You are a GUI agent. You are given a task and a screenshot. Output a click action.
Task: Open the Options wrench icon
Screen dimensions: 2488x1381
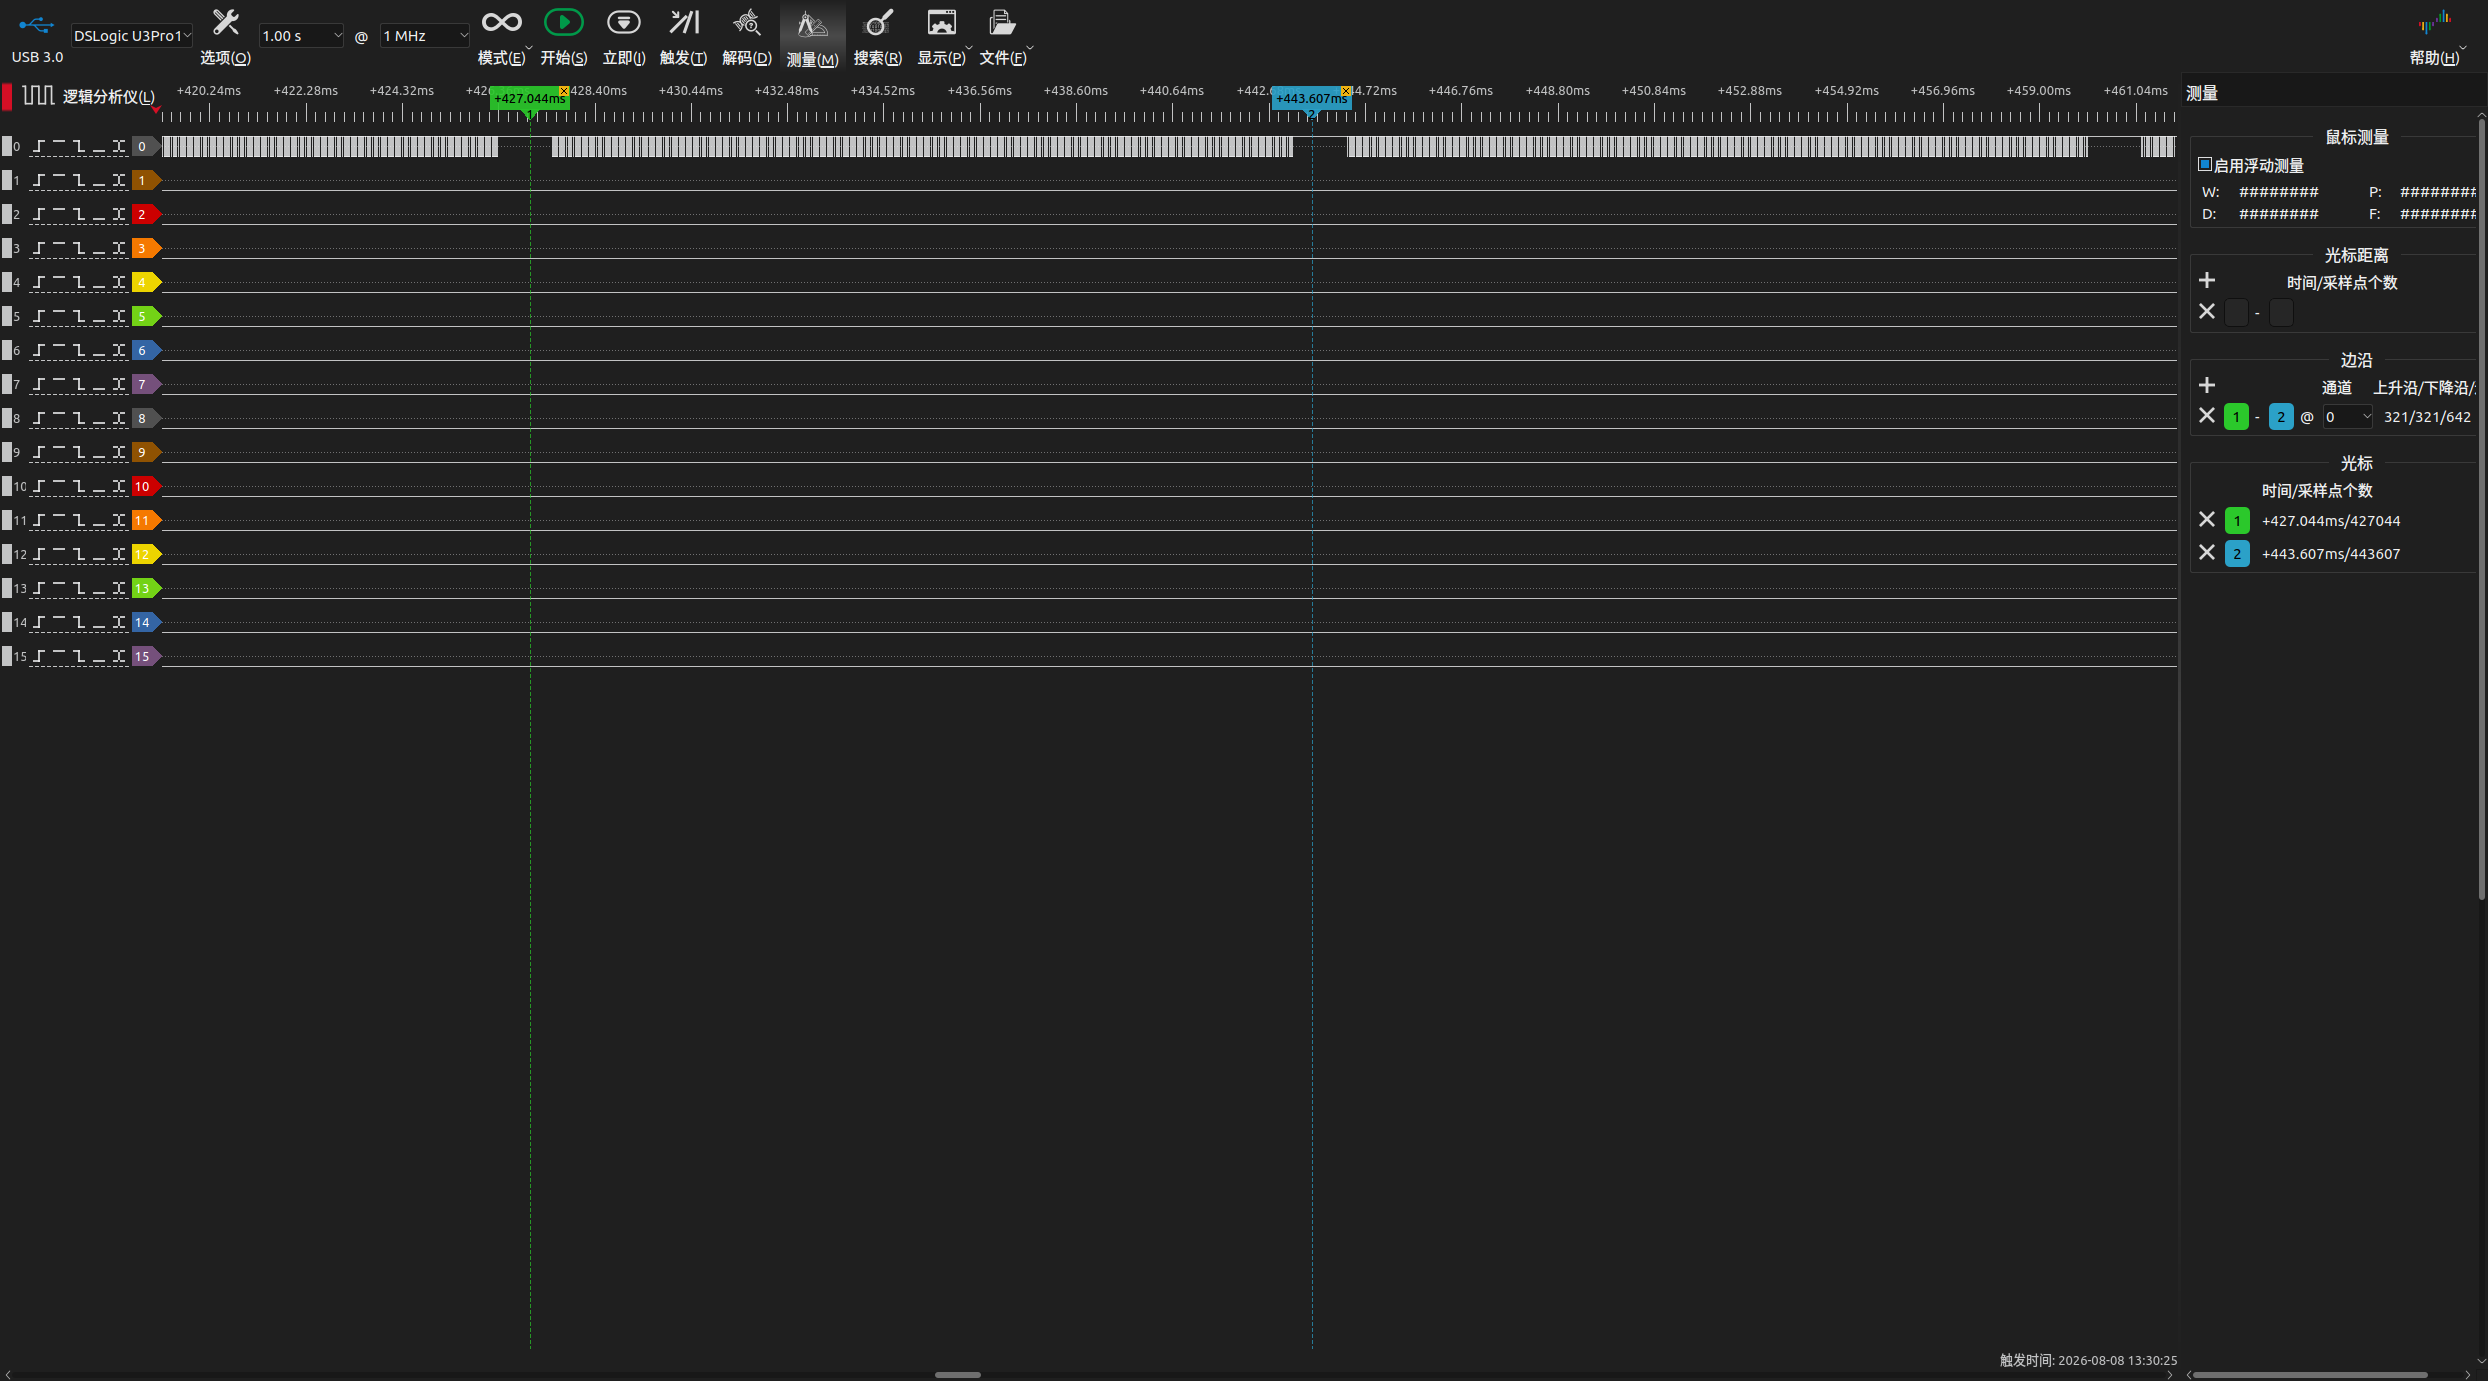(x=226, y=22)
